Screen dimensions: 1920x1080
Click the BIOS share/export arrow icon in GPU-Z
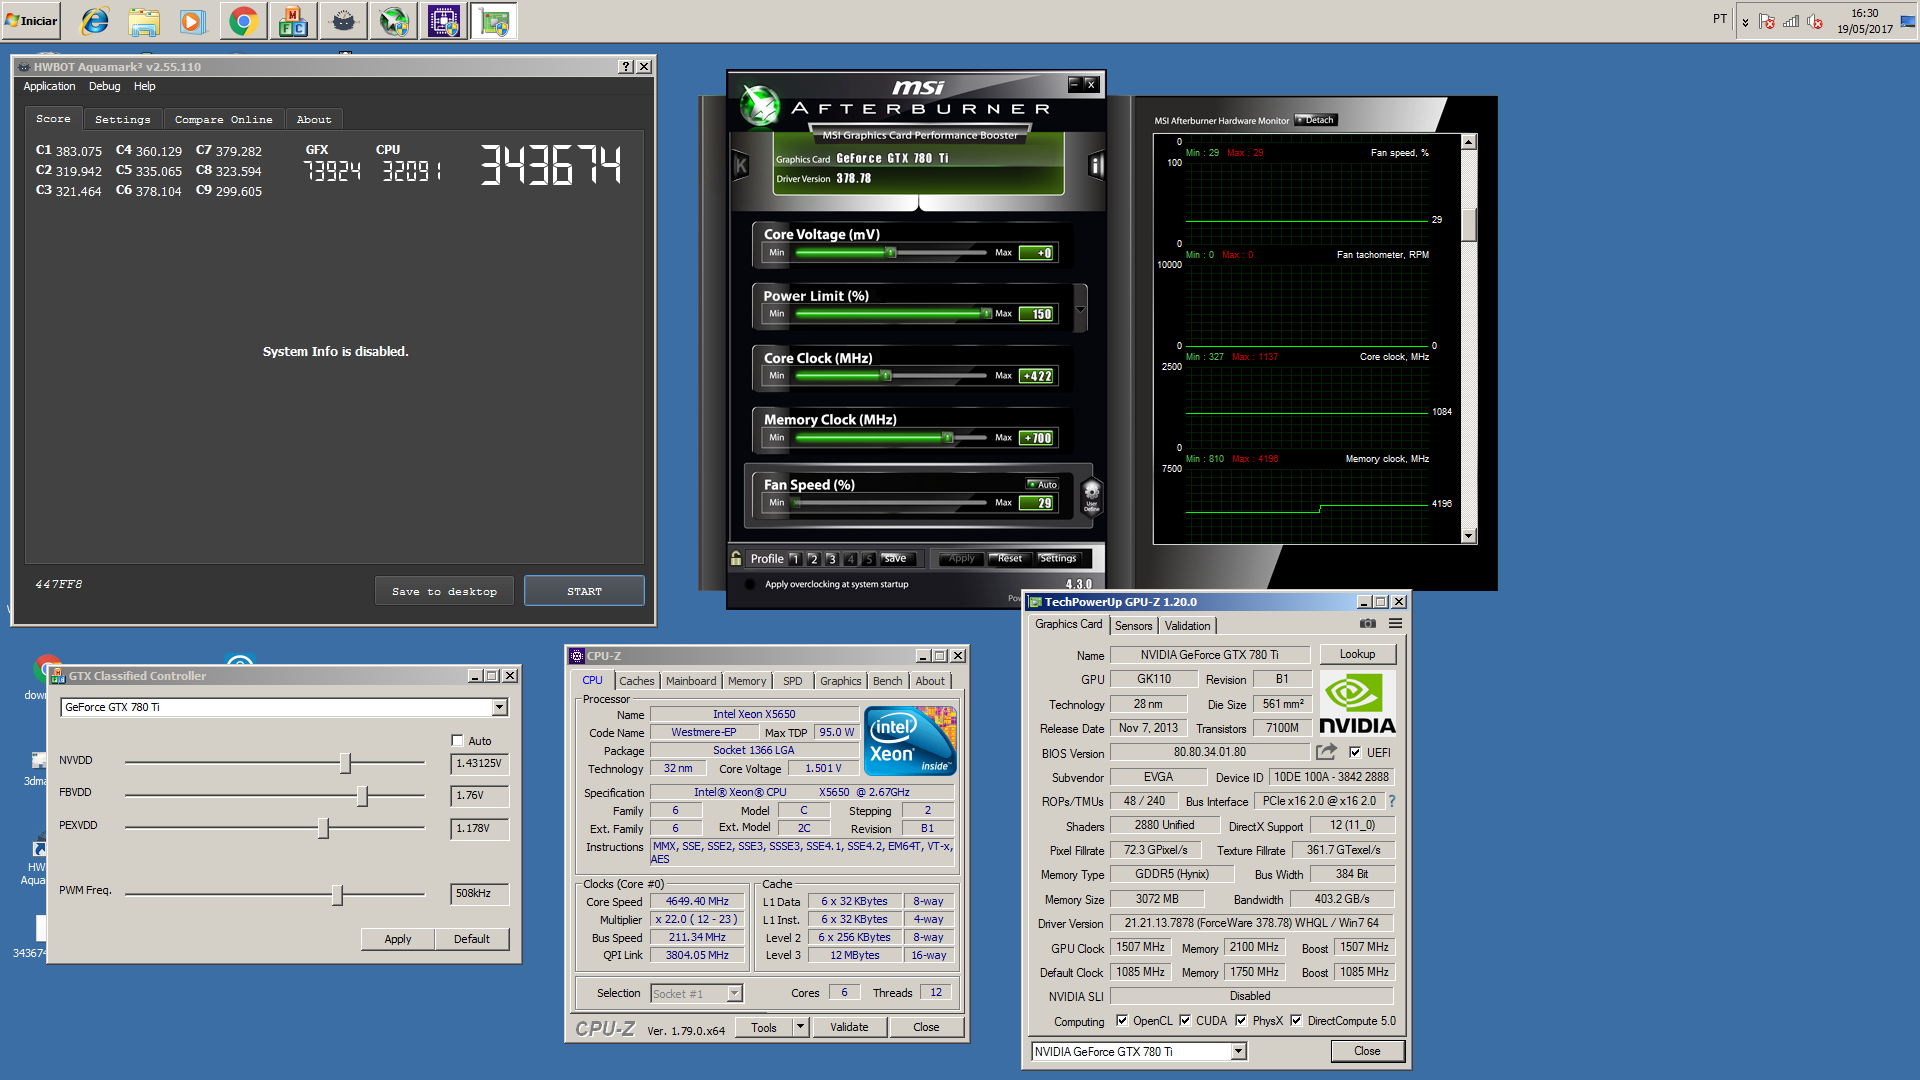tap(1326, 751)
